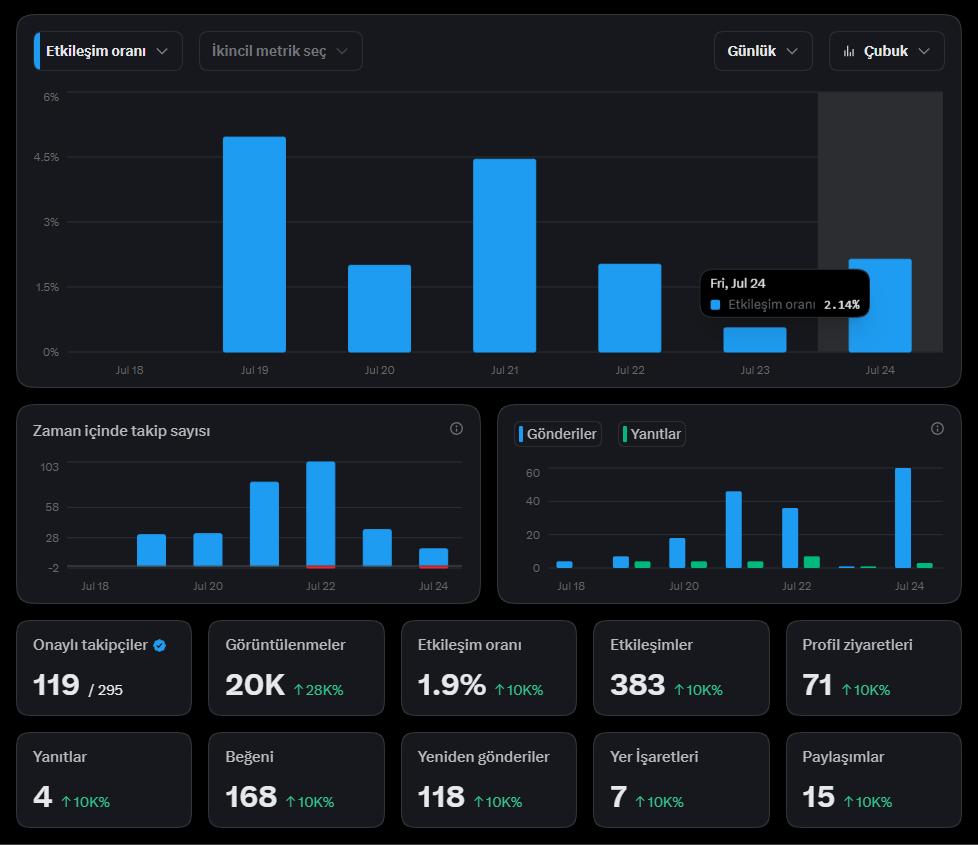978x845 pixels.
Task: Toggle Yanıtlar series in the chart
Action: pyautogui.click(x=651, y=434)
